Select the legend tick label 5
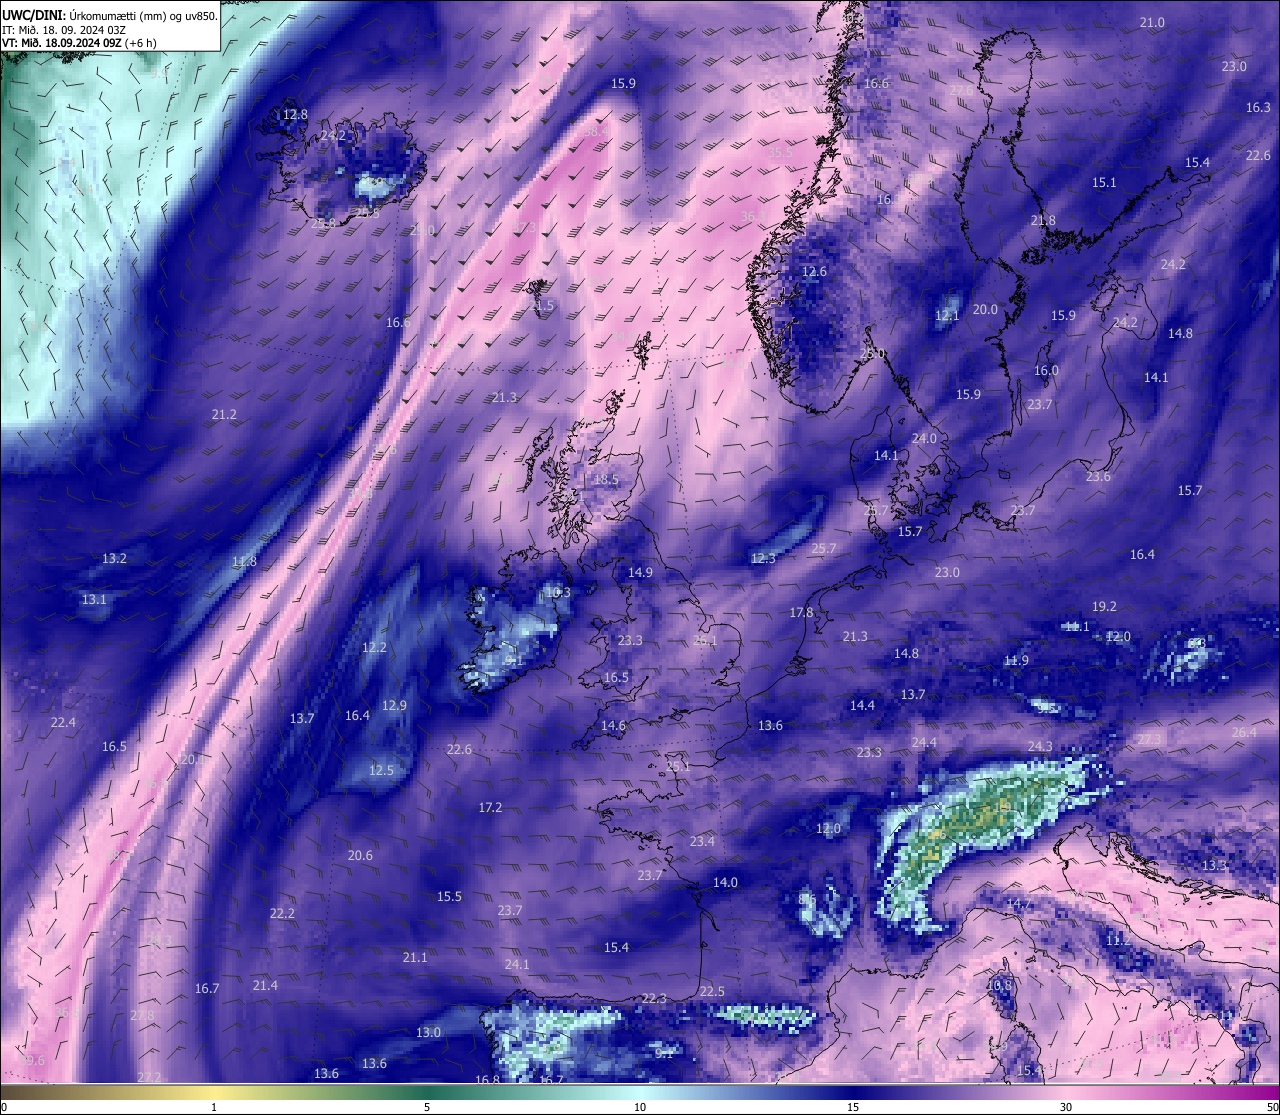The height and width of the screenshot is (1115, 1280). [x=427, y=1107]
